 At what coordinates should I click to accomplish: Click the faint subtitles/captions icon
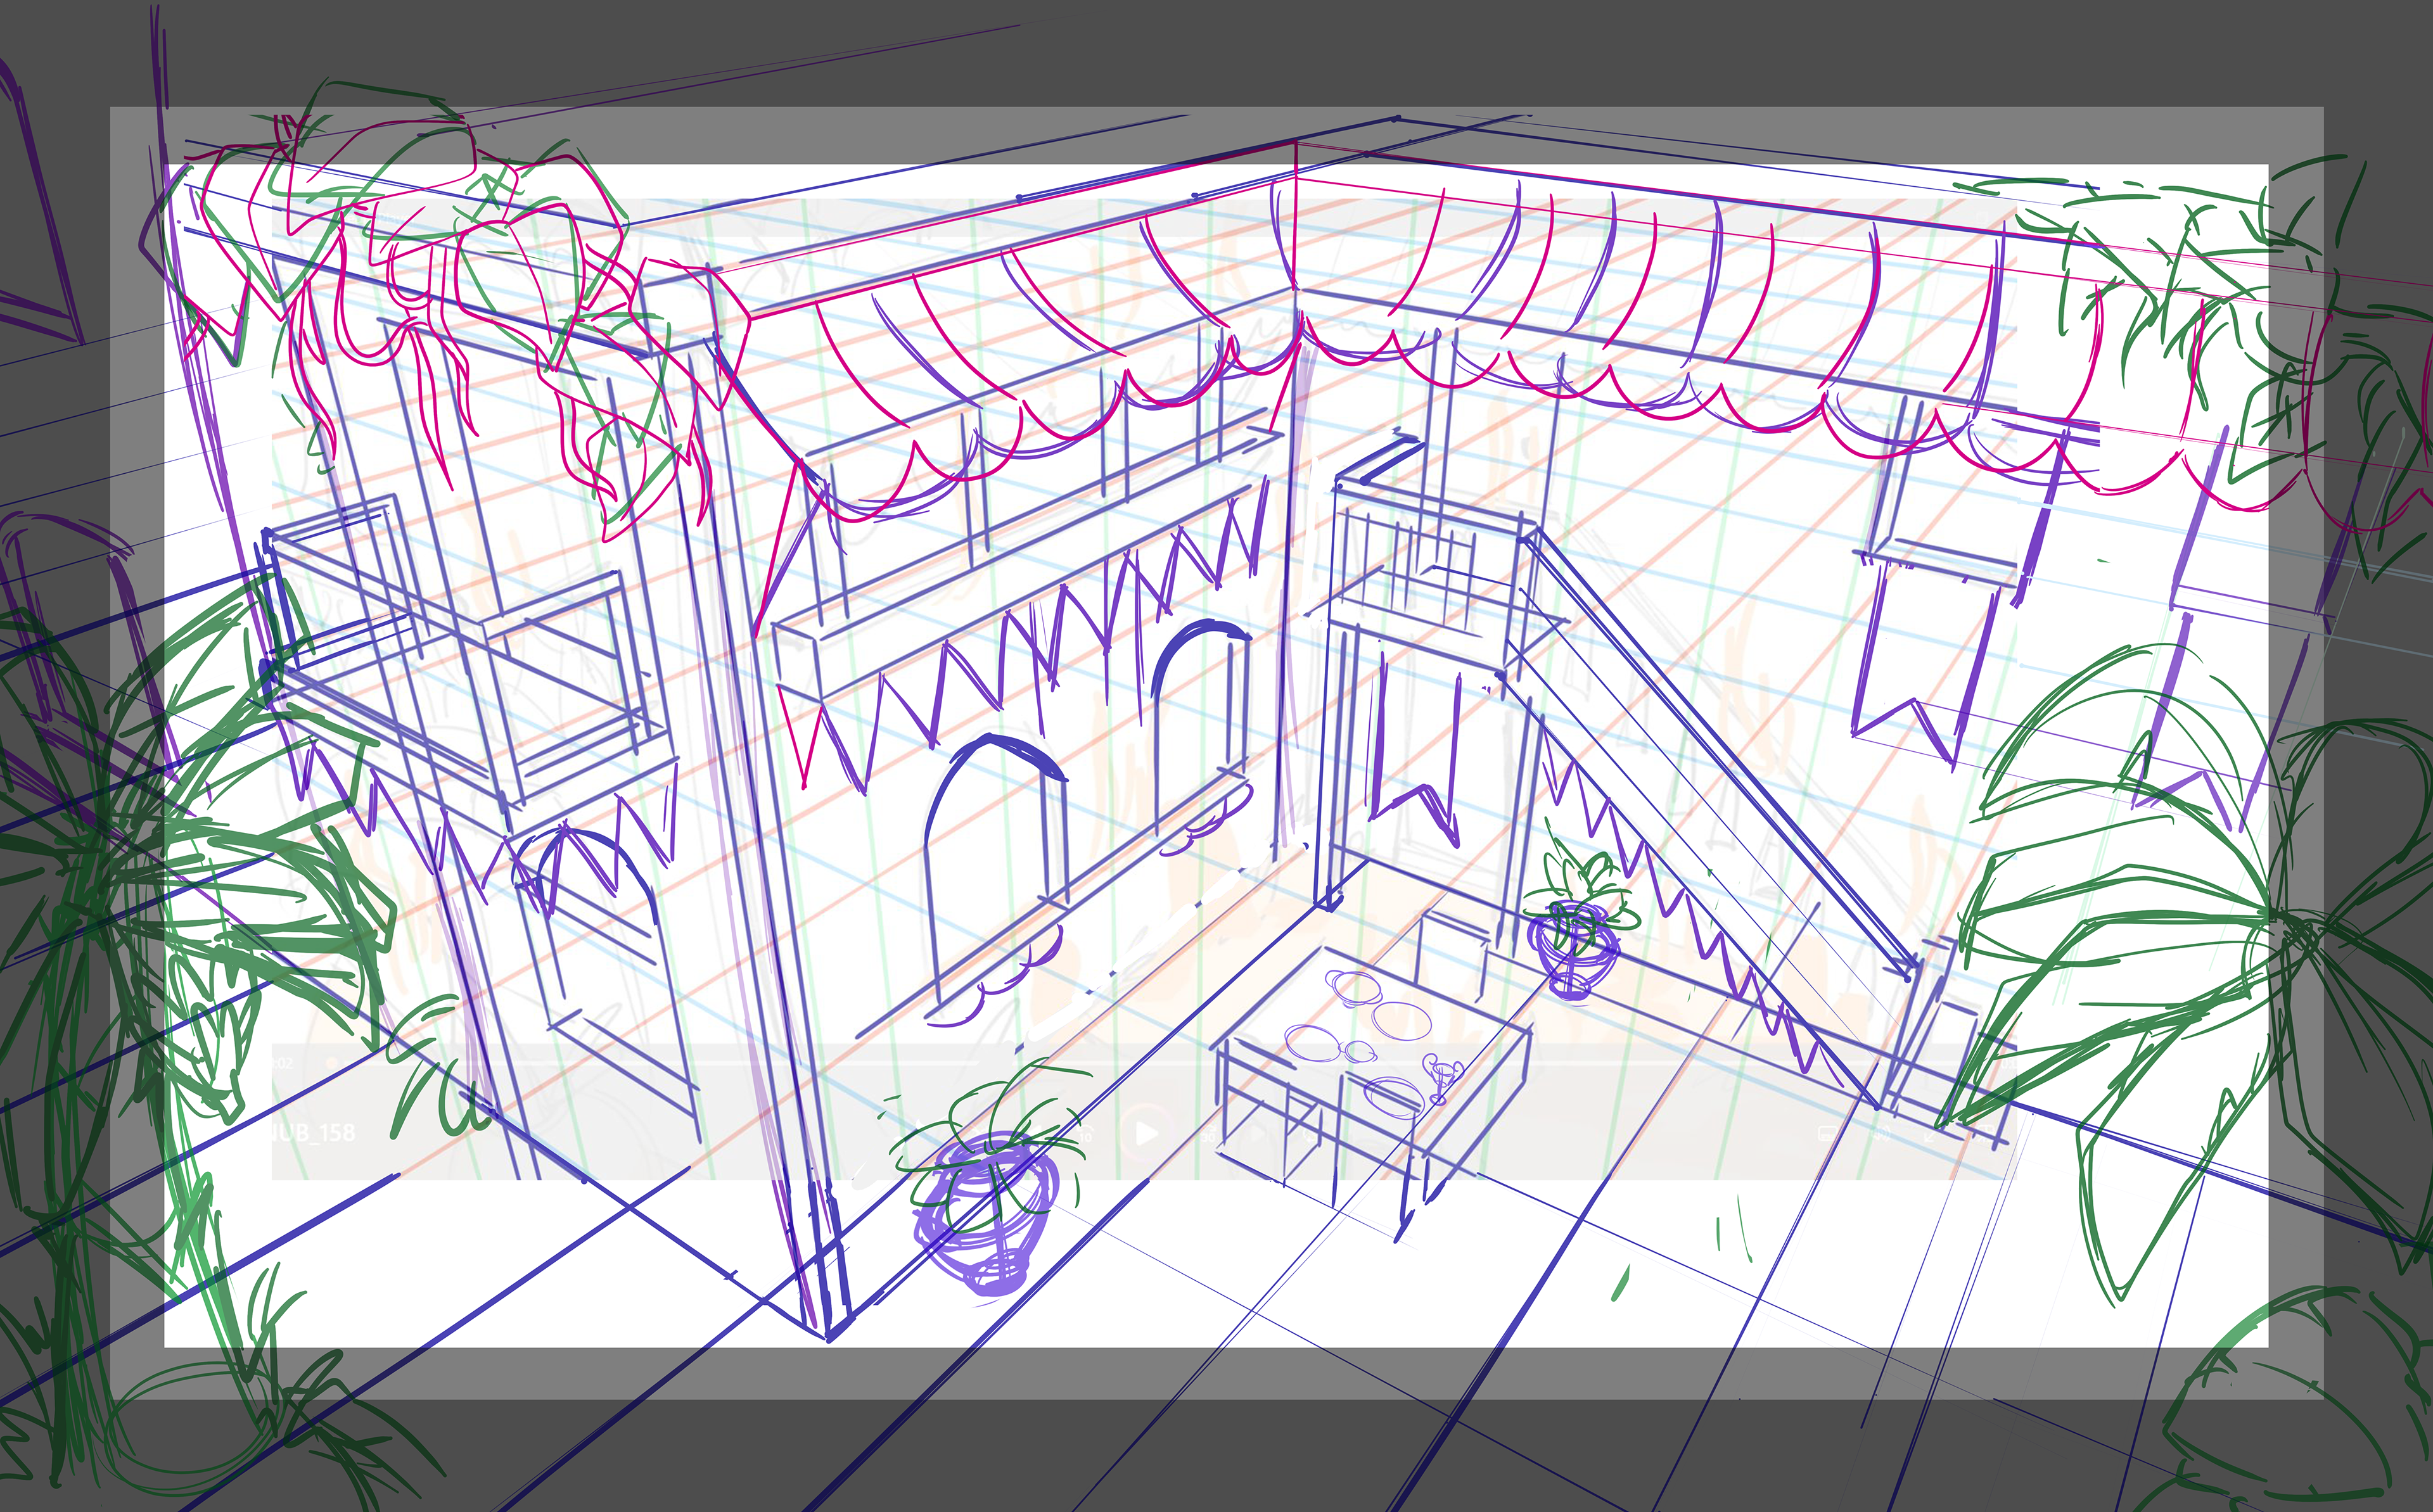tap(1828, 1134)
